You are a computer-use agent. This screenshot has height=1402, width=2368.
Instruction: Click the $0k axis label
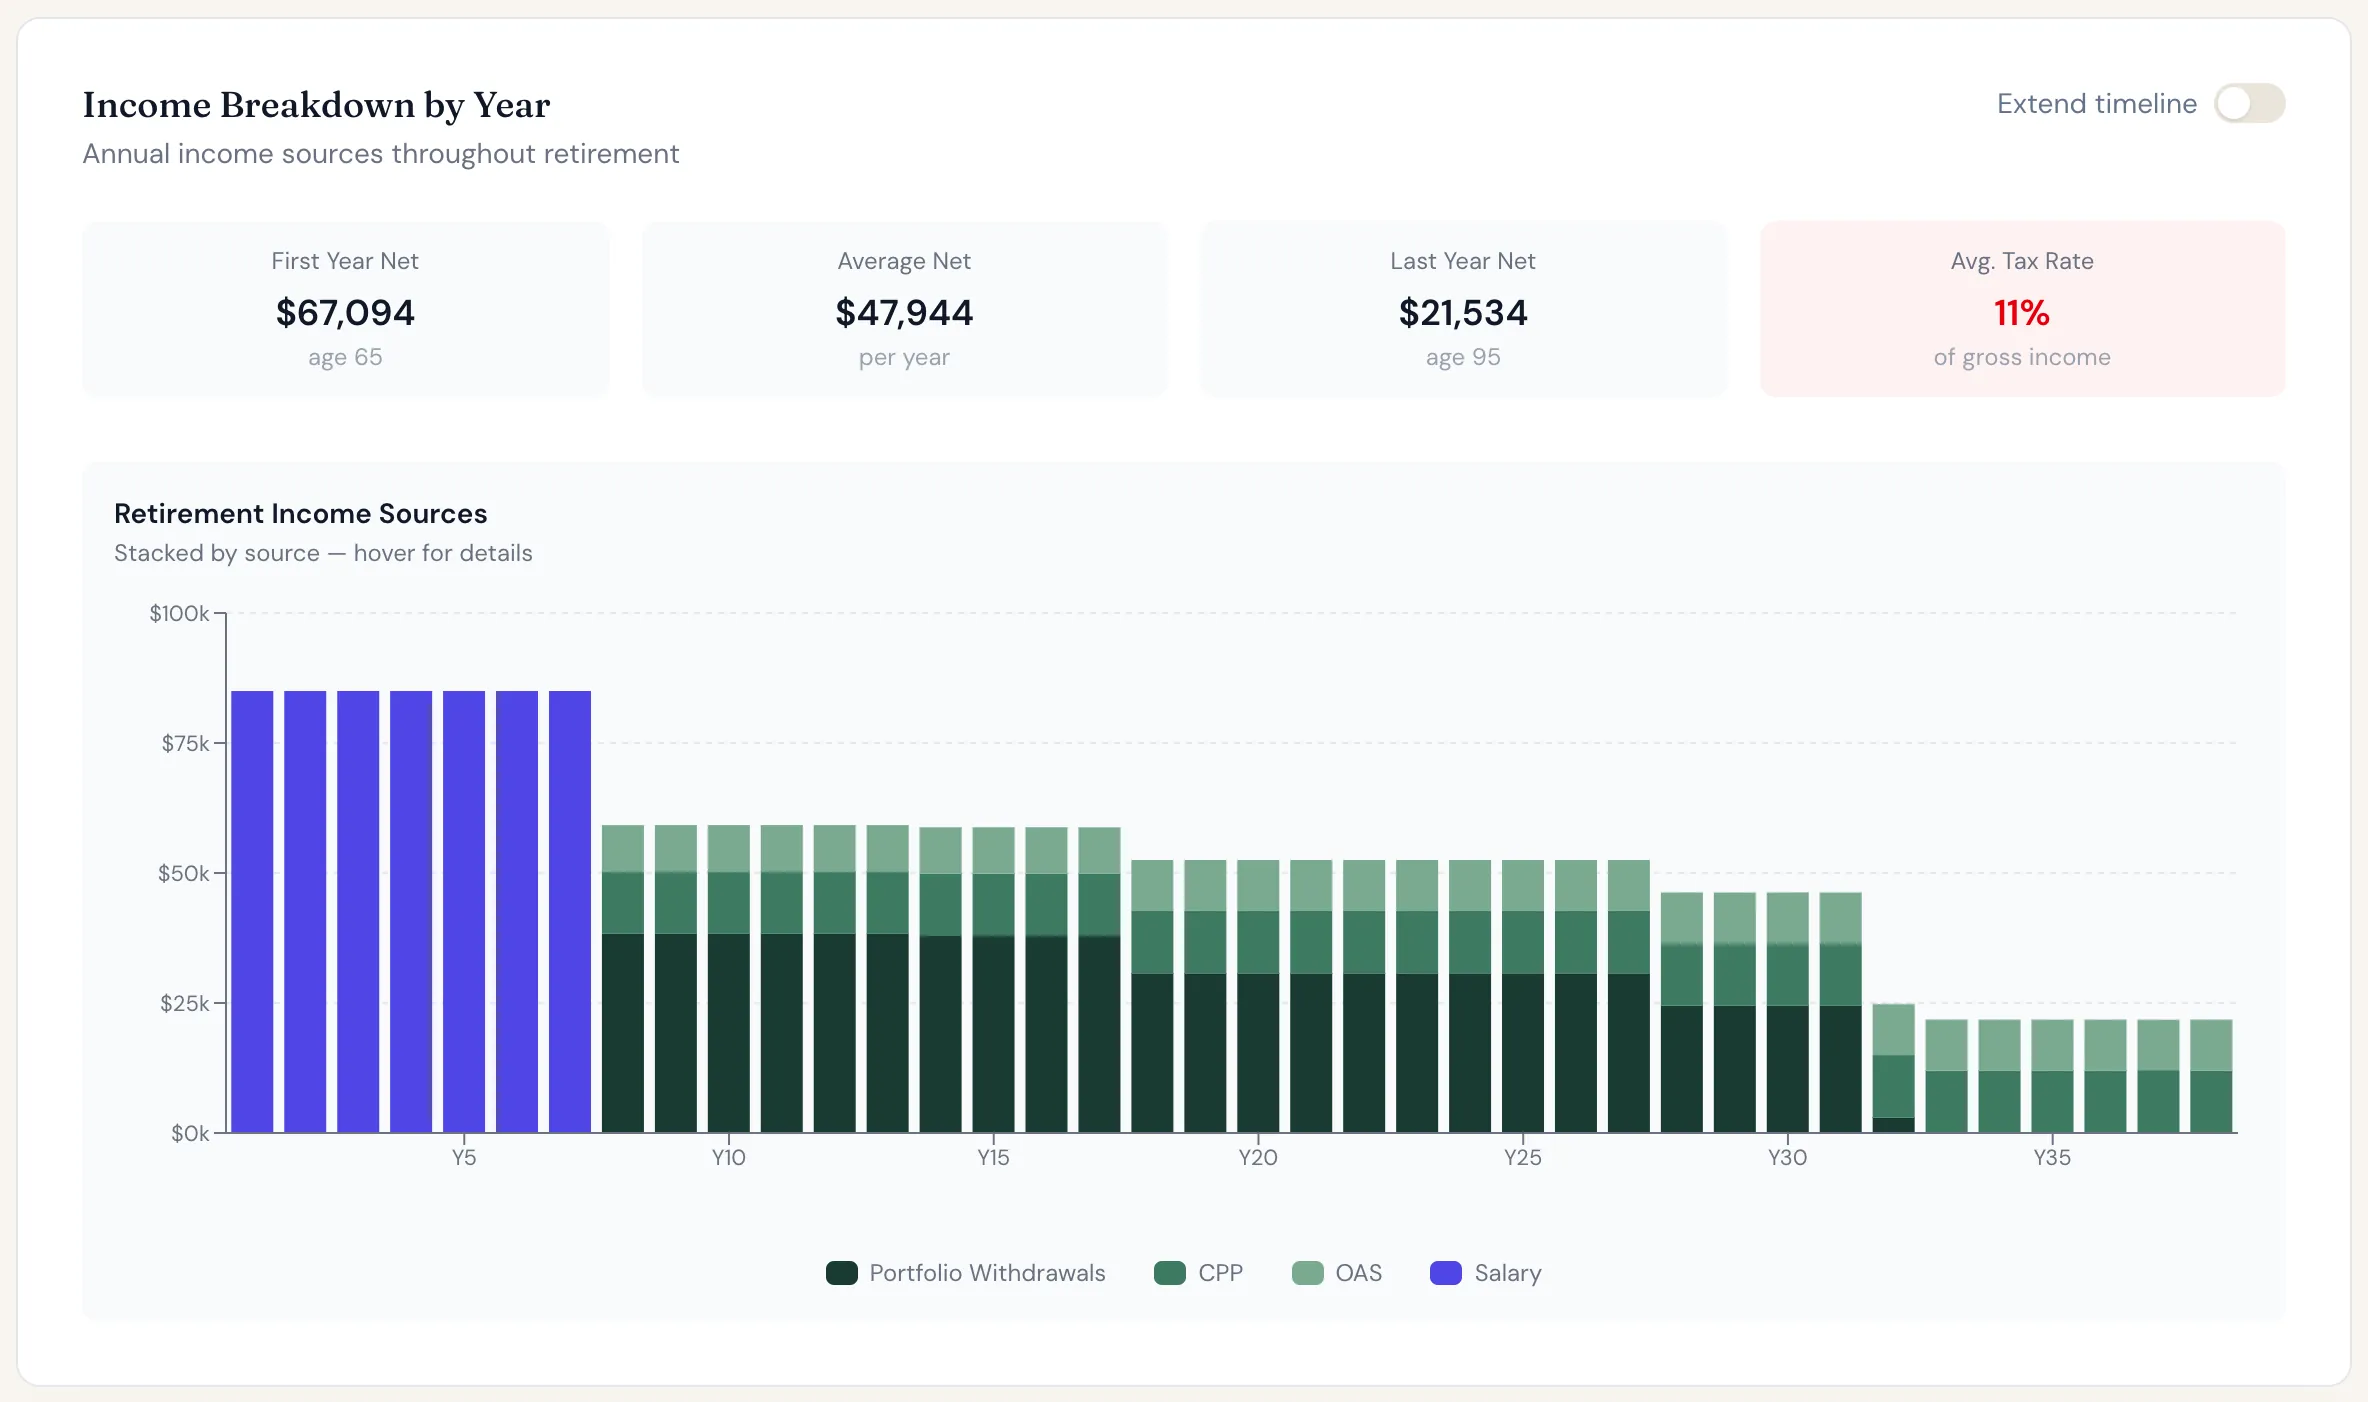190,1133
